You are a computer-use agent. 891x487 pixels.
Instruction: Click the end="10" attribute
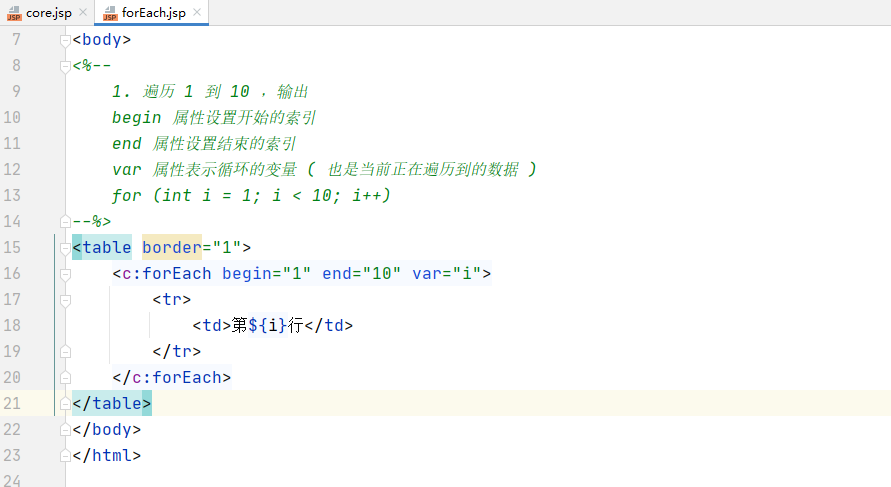pos(361,273)
